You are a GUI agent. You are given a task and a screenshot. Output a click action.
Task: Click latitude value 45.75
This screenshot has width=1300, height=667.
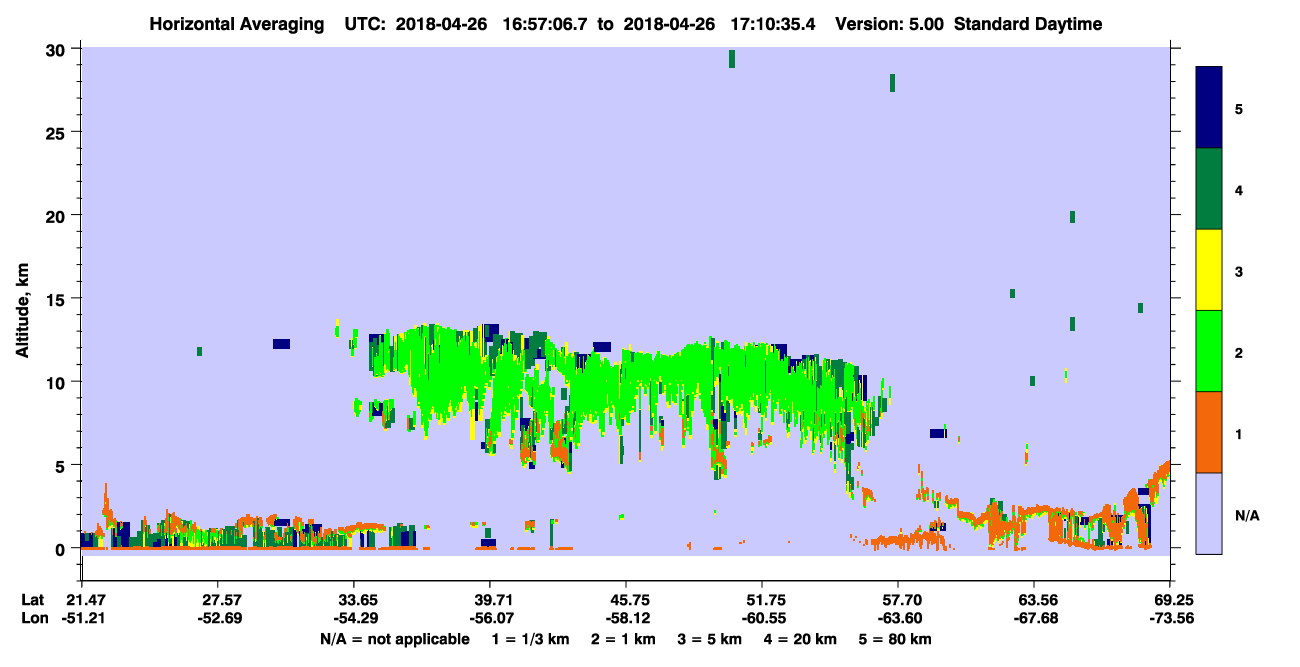[625, 600]
